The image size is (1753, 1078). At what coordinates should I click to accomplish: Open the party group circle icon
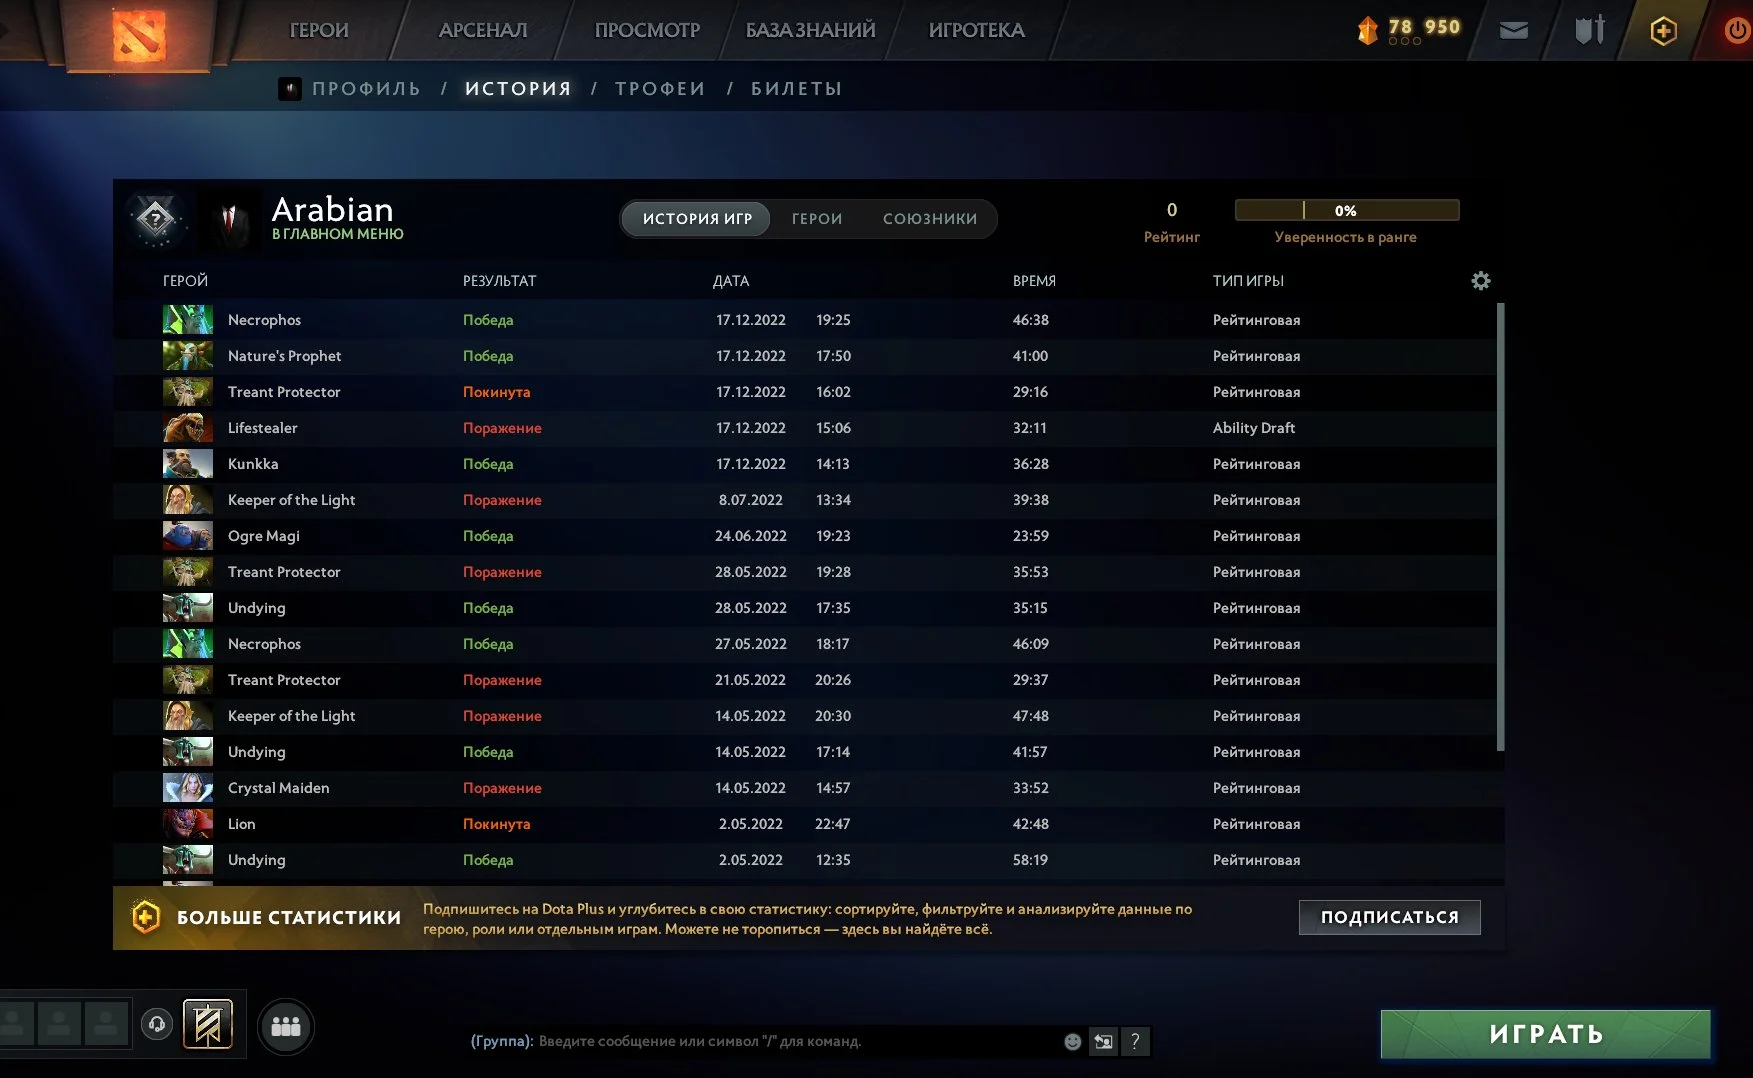[x=286, y=1026]
